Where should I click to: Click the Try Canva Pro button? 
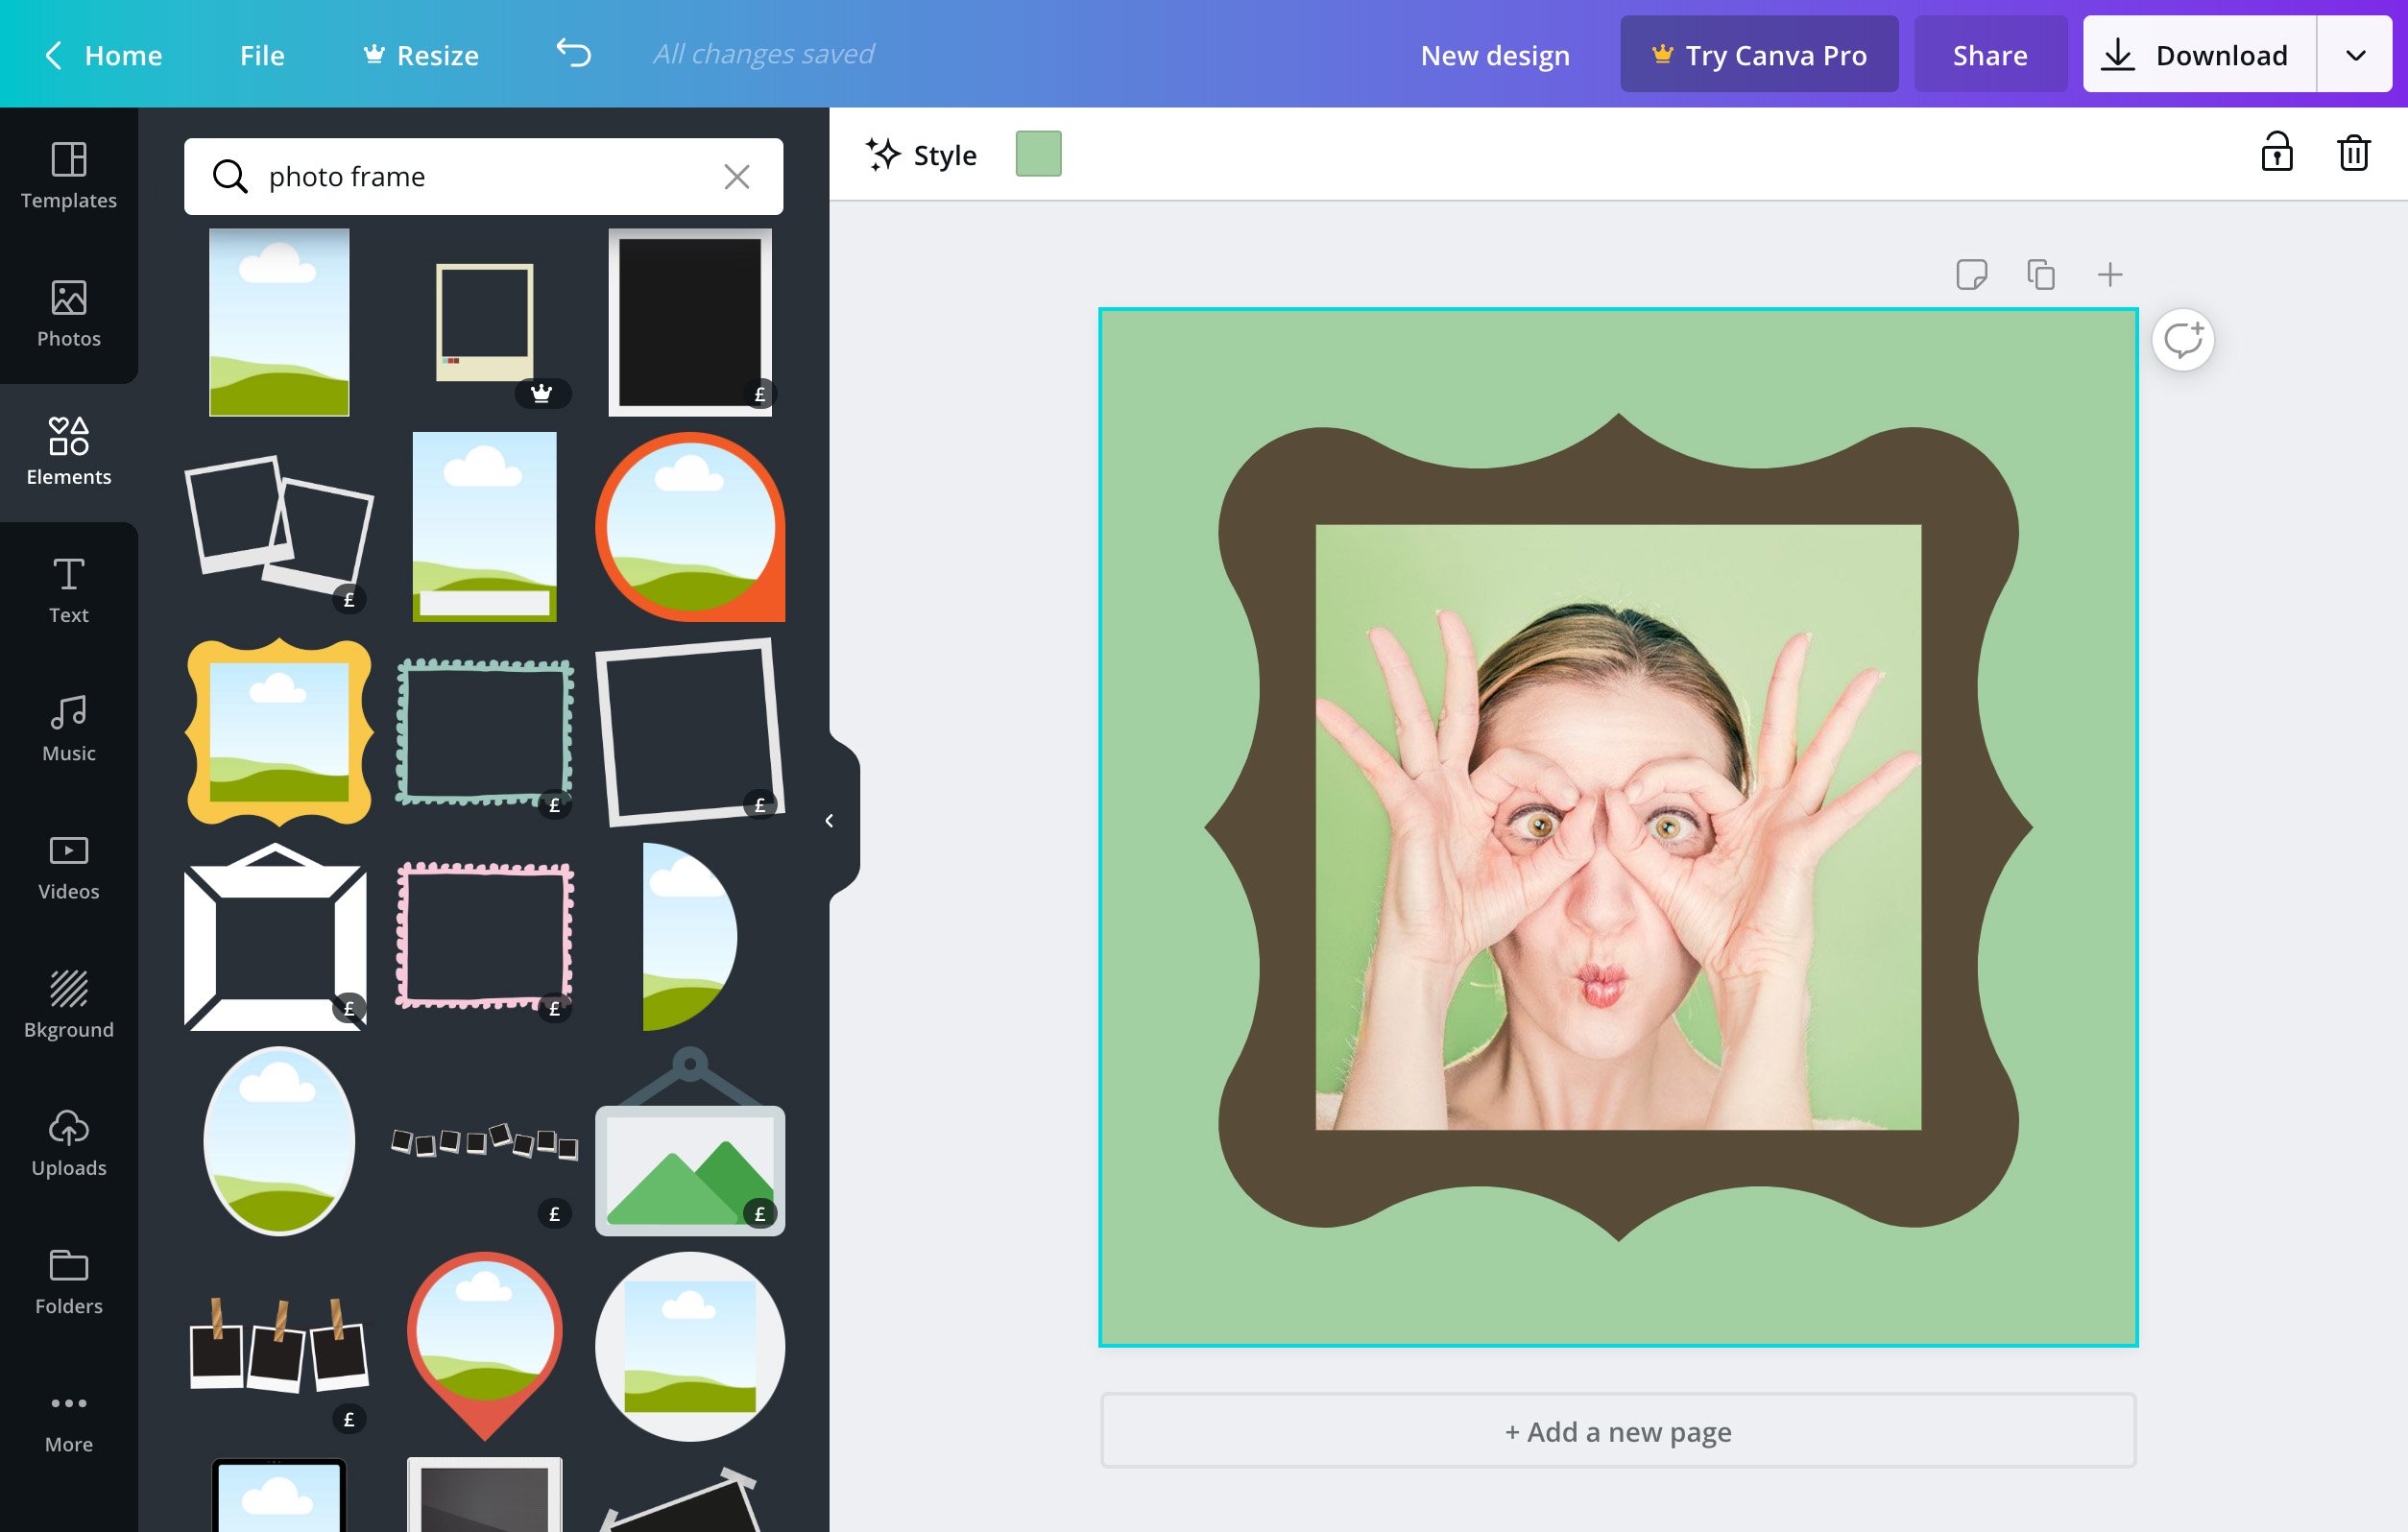click(1755, 51)
